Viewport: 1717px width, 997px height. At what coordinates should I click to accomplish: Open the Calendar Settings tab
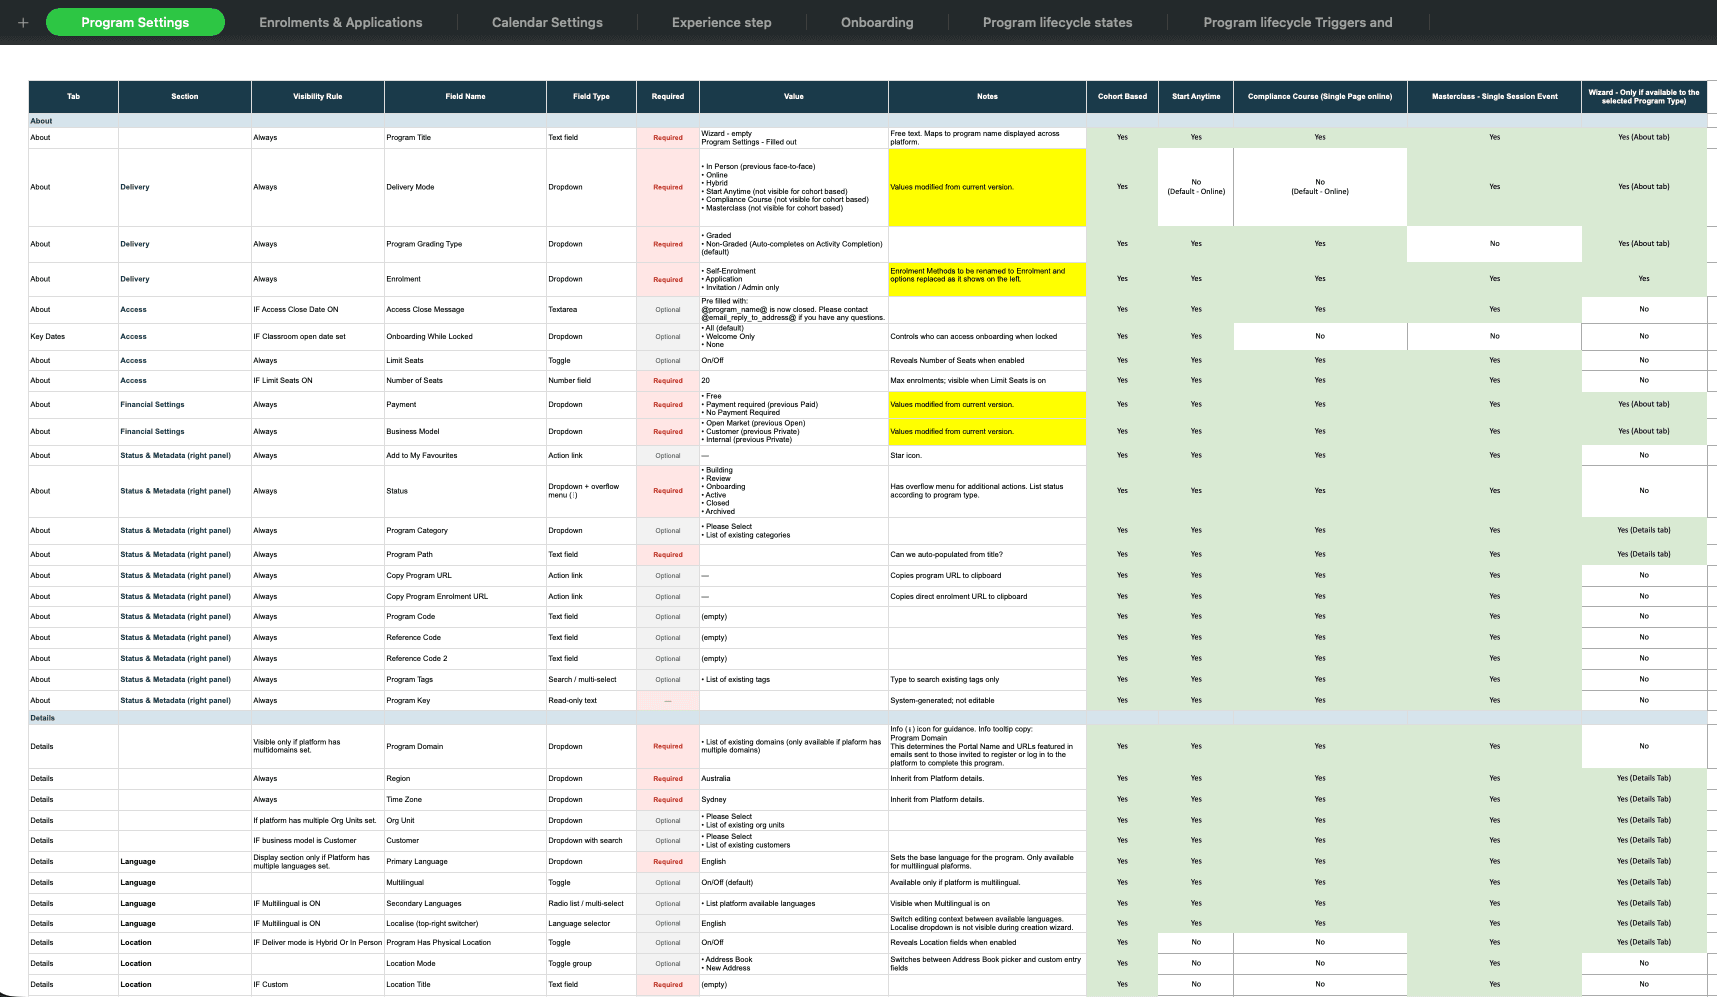pyautogui.click(x=547, y=22)
